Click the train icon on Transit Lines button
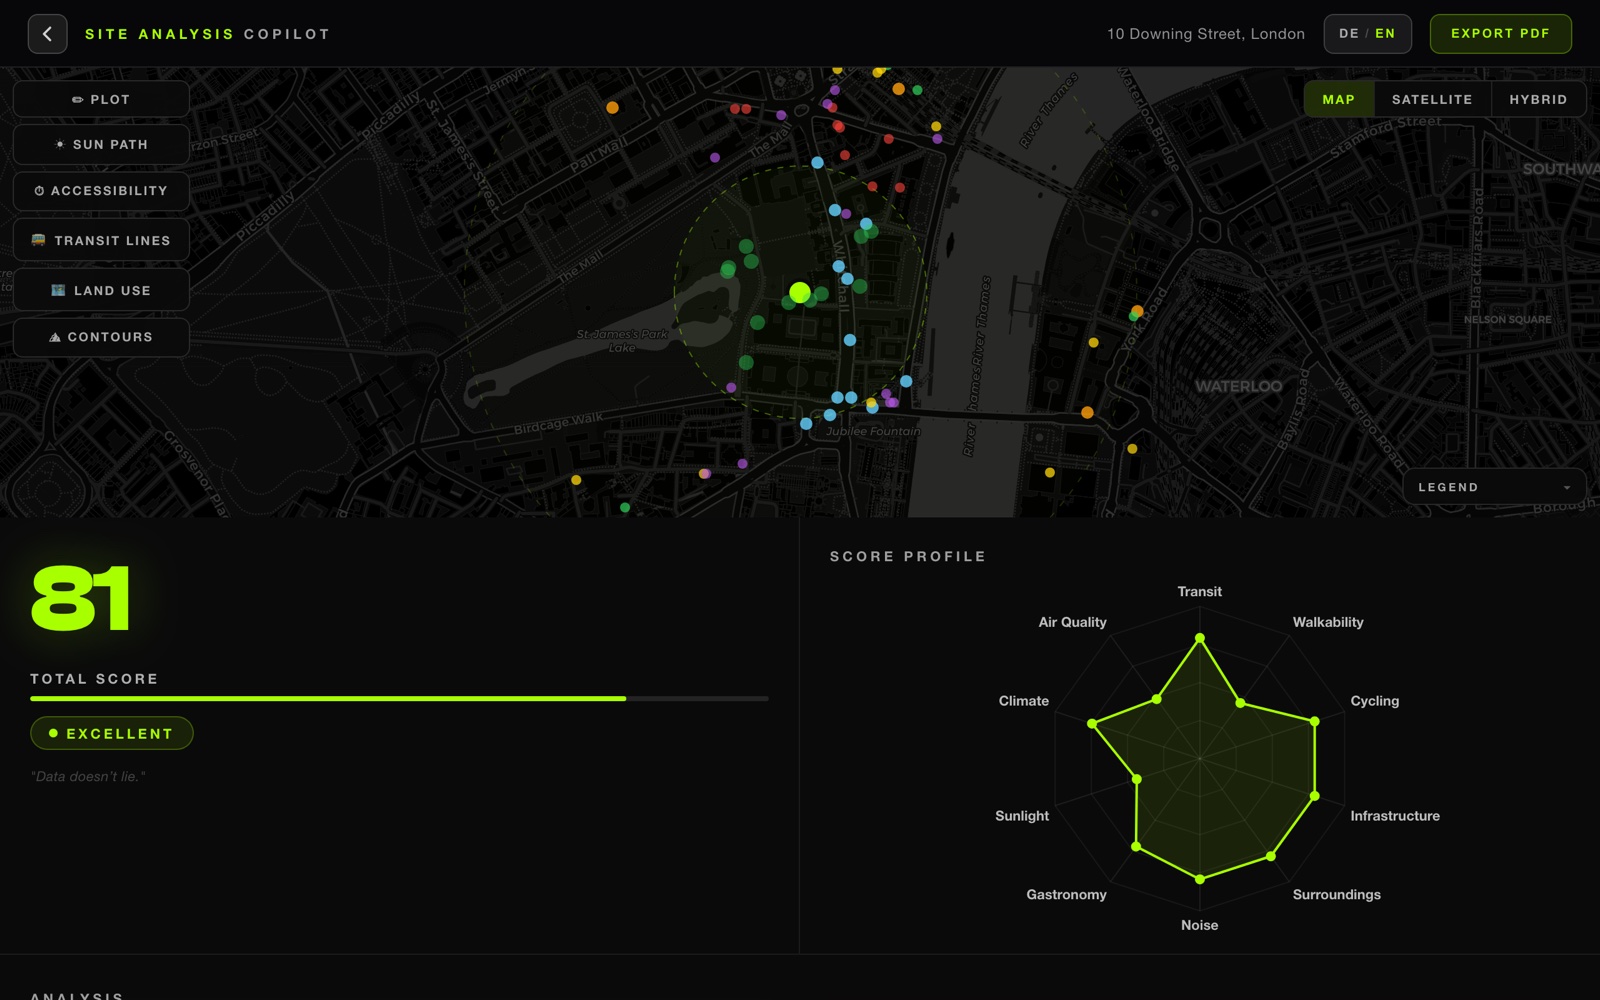The width and height of the screenshot is (1600, 1000). click(x=38, y=240)
